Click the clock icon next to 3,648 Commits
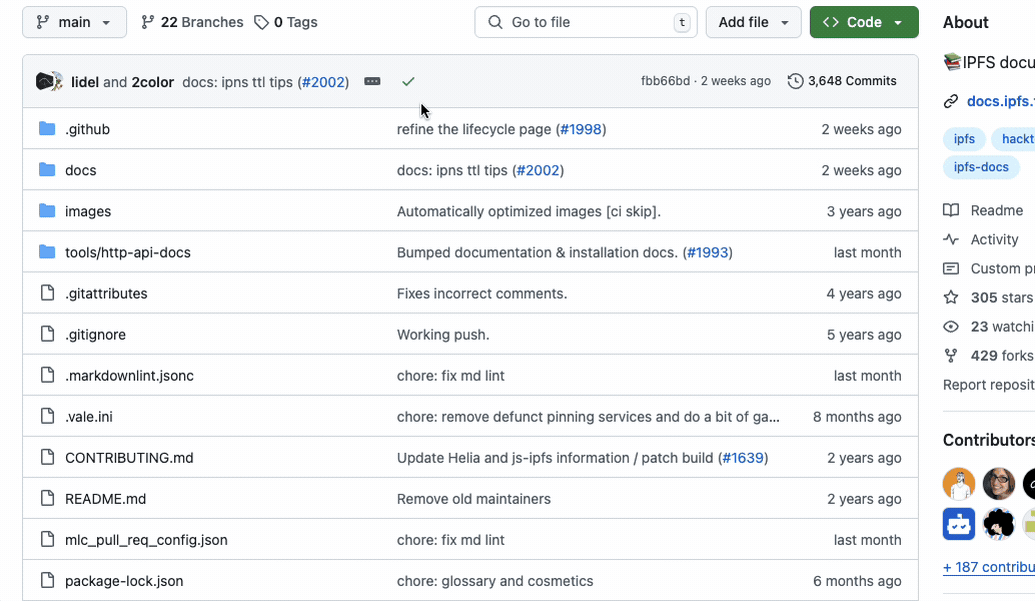This screenshot has height=601, width=1035. click(x=795, y=80)
